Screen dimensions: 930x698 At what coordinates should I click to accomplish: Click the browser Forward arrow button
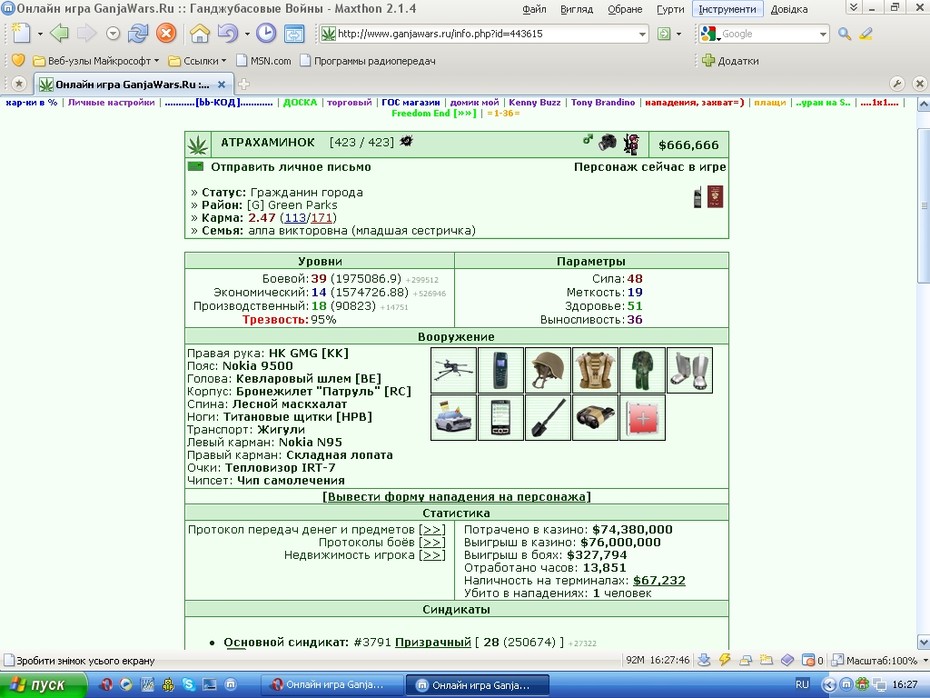[x=86, y=33]
